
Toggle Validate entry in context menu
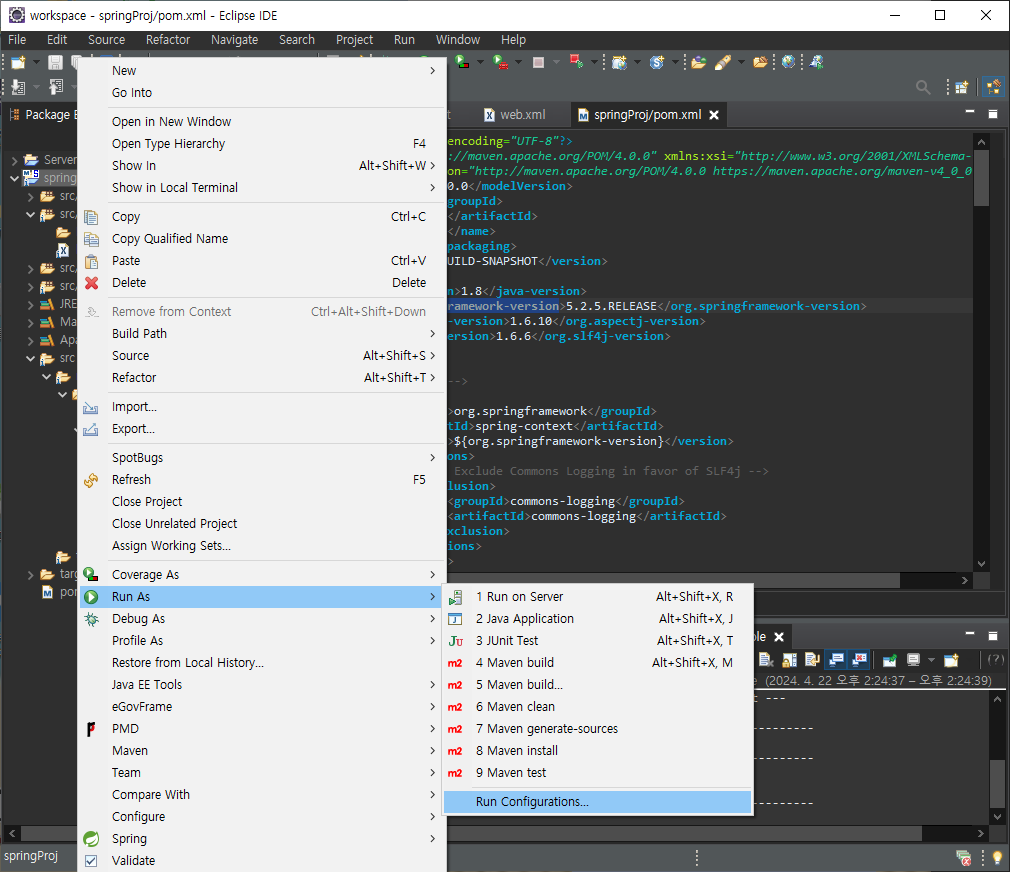click(x=262, y=860)
